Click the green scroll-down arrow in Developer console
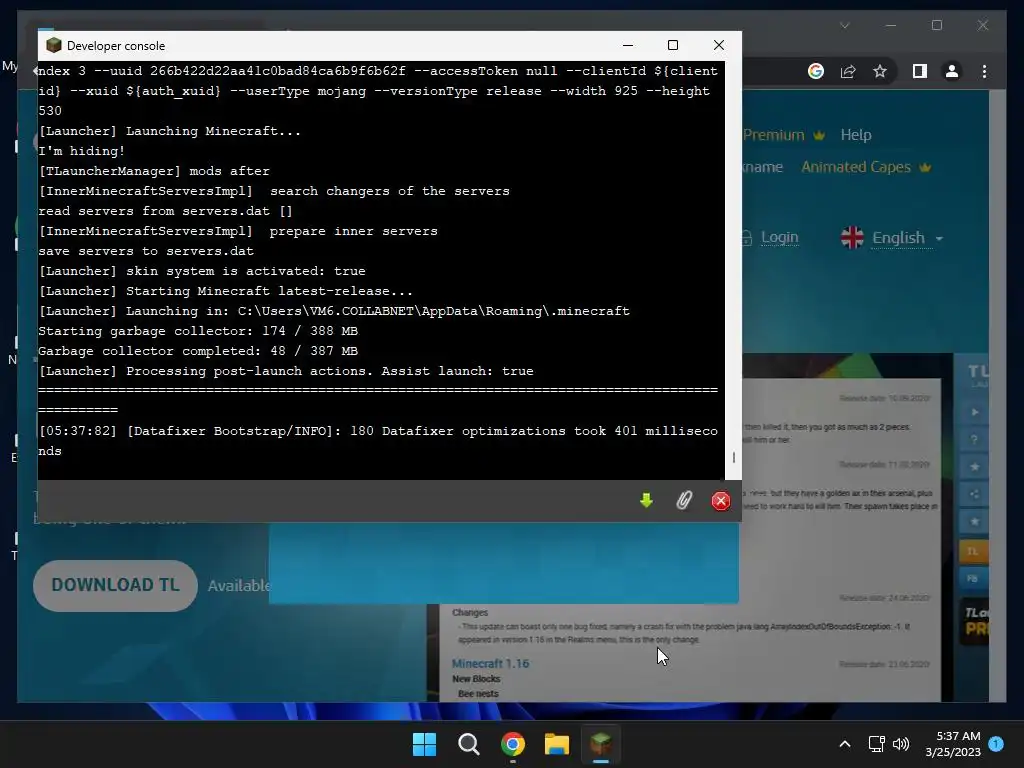The width and height of the screenshot is (1024, 768). pyautogui.click(x=647, y=500)
